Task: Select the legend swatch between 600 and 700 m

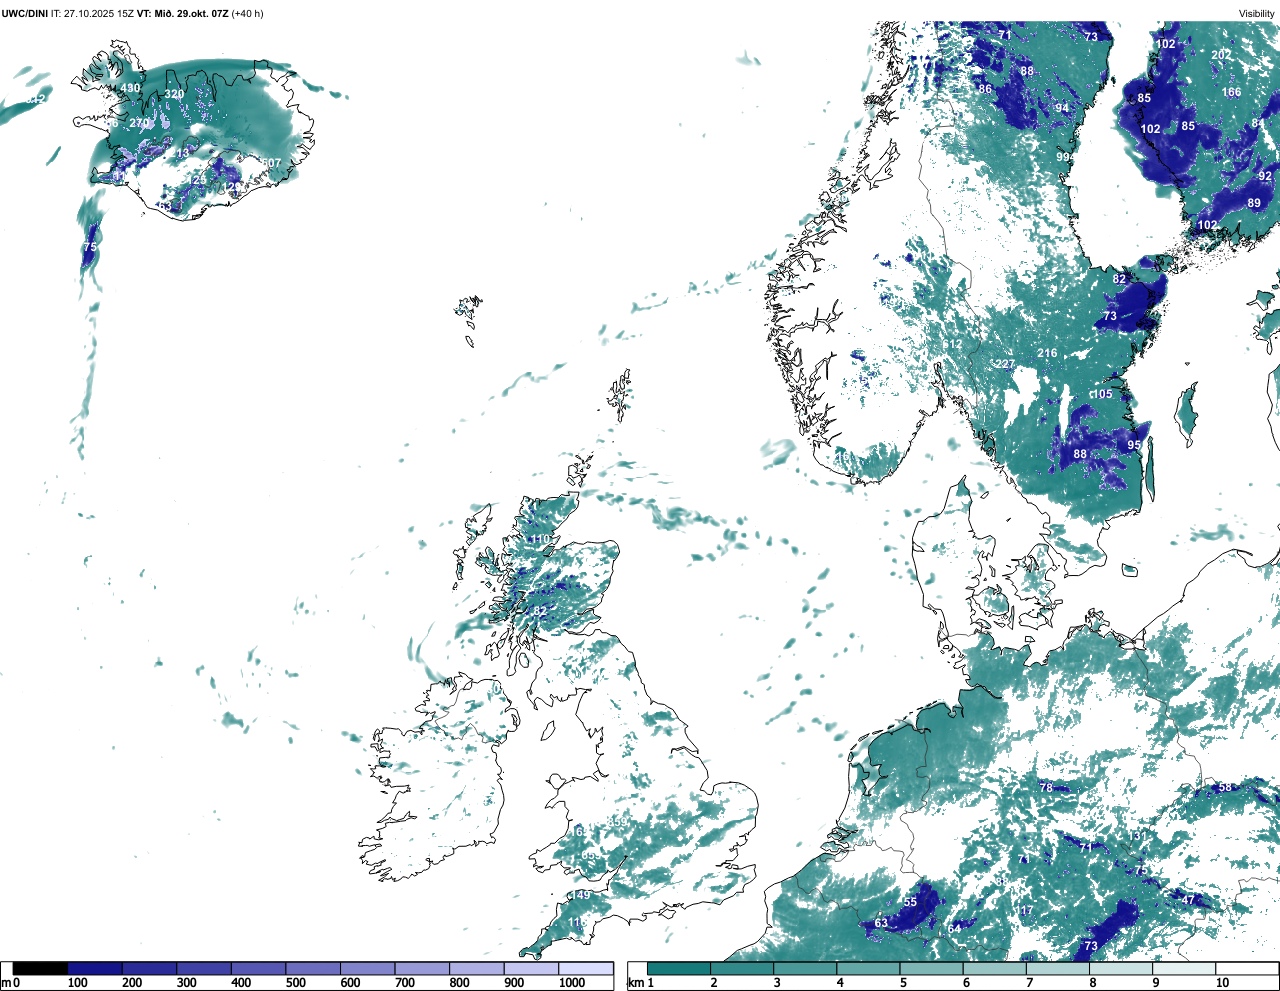Action: point(368,968)
